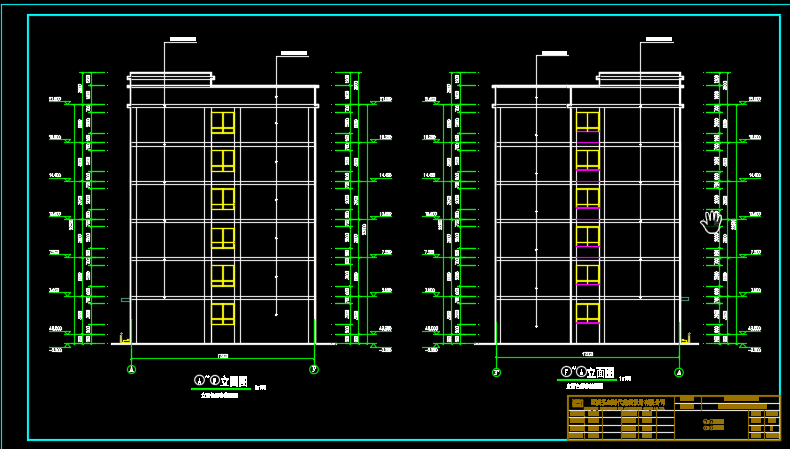Click the right elevation's 立面图 title text
This screenshot has width=790, height=449.
coord(598,372)
